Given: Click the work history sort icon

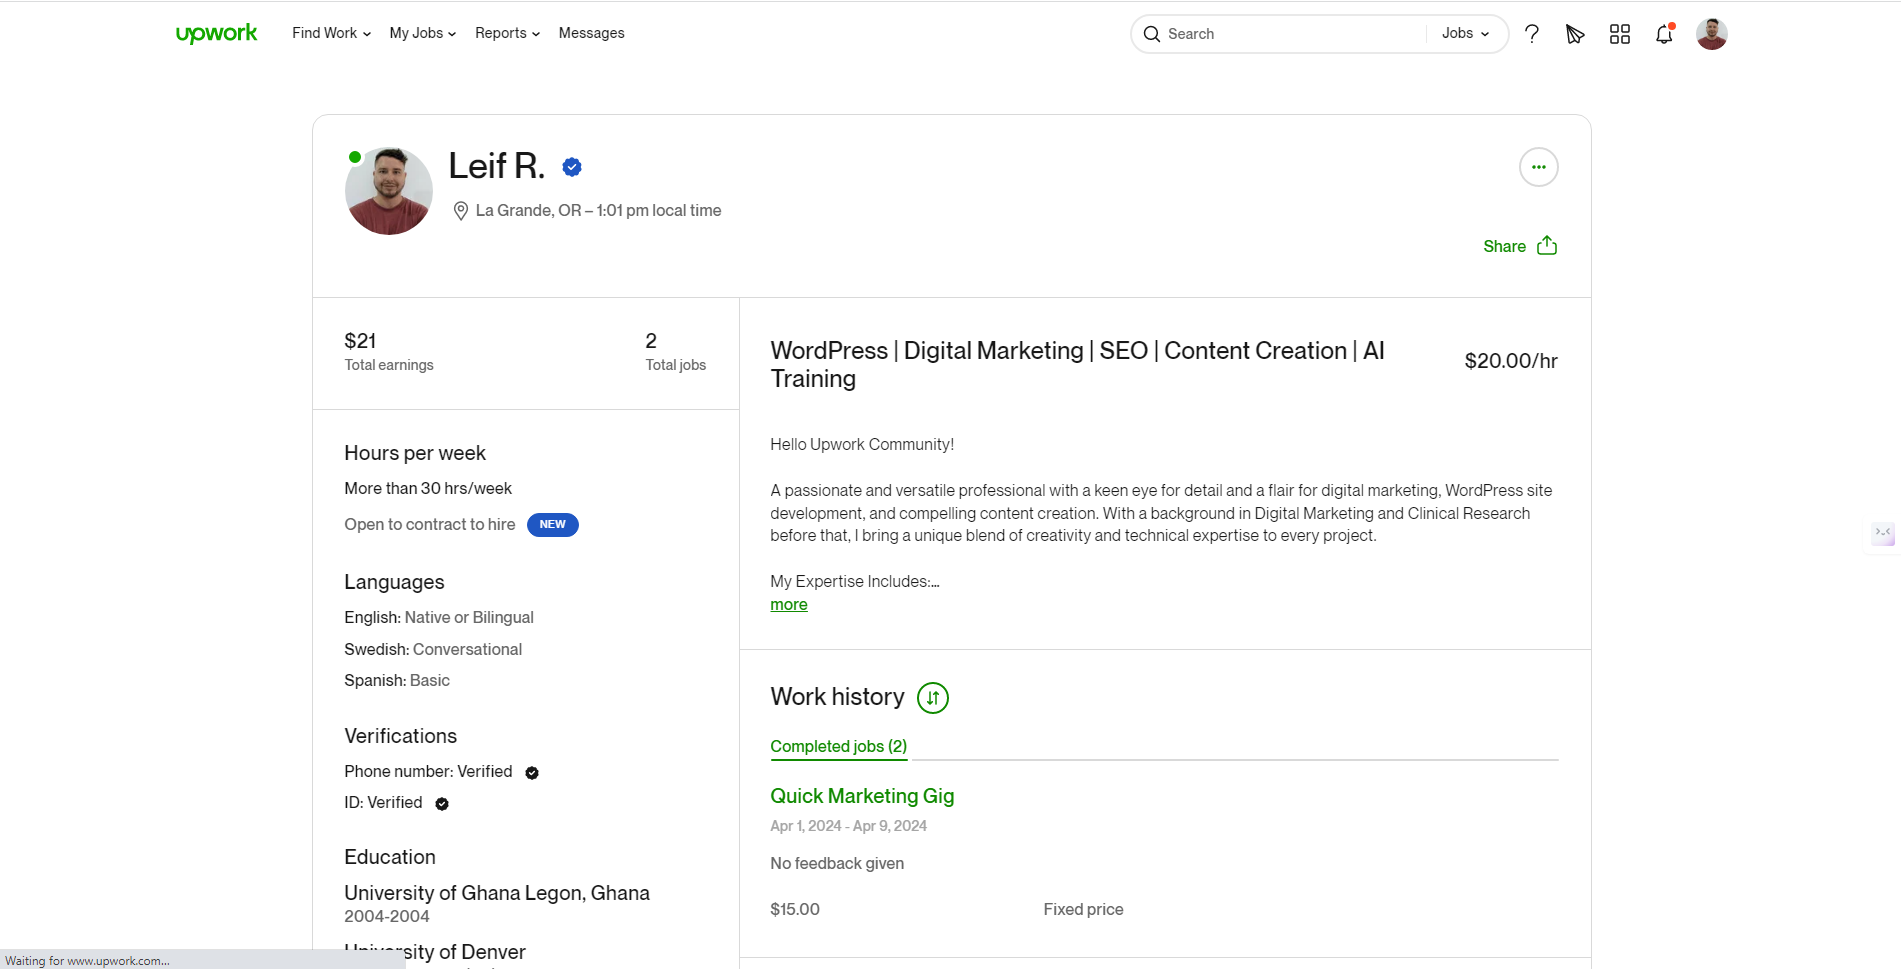Looking at the screenshot, I should click(x=933, y=698).
